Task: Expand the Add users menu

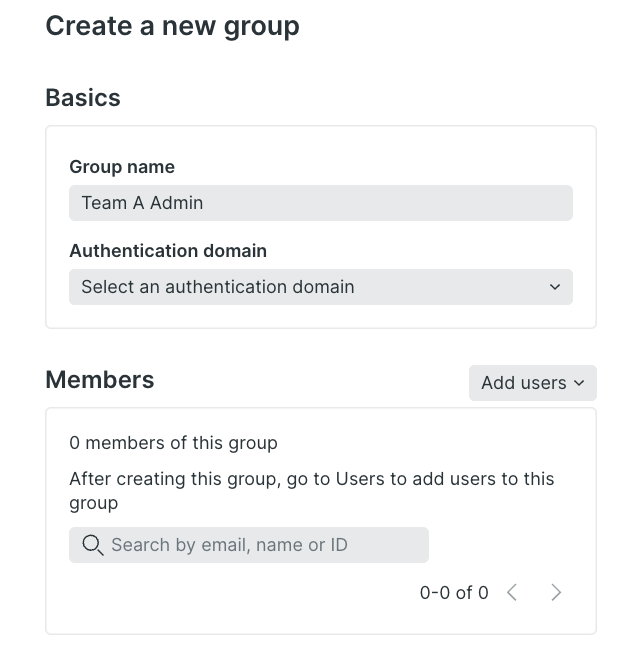Action: click(x=533, y=383)
